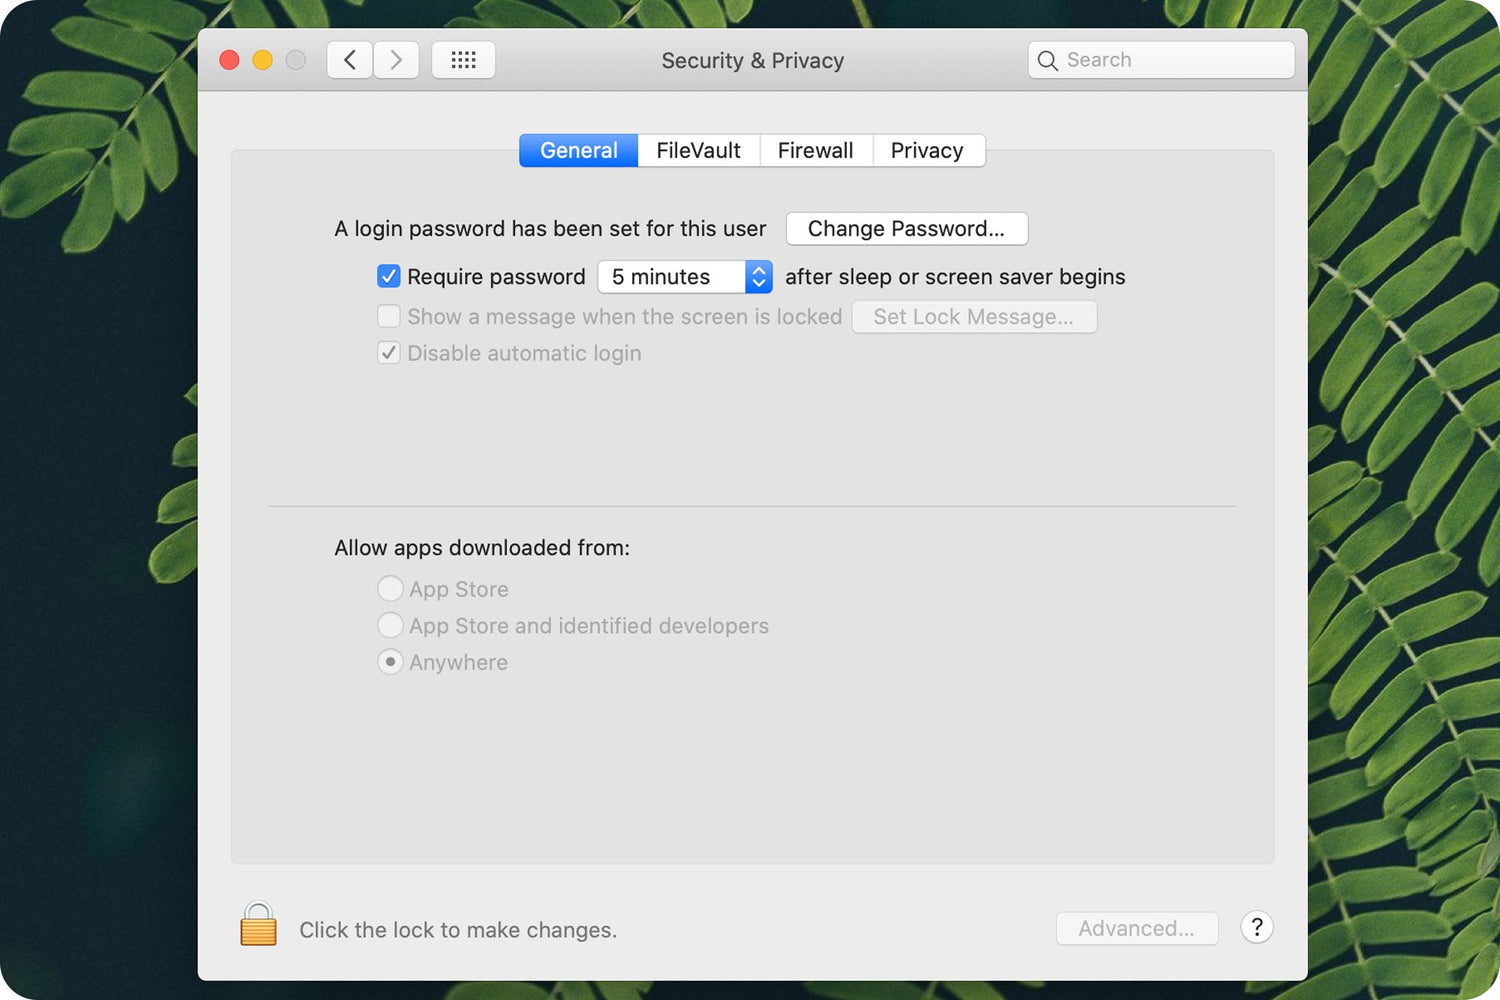This screenshot has height=1000, width=1500.
Task: Enable message when screen is locked
Action: [x=388, y=316]
